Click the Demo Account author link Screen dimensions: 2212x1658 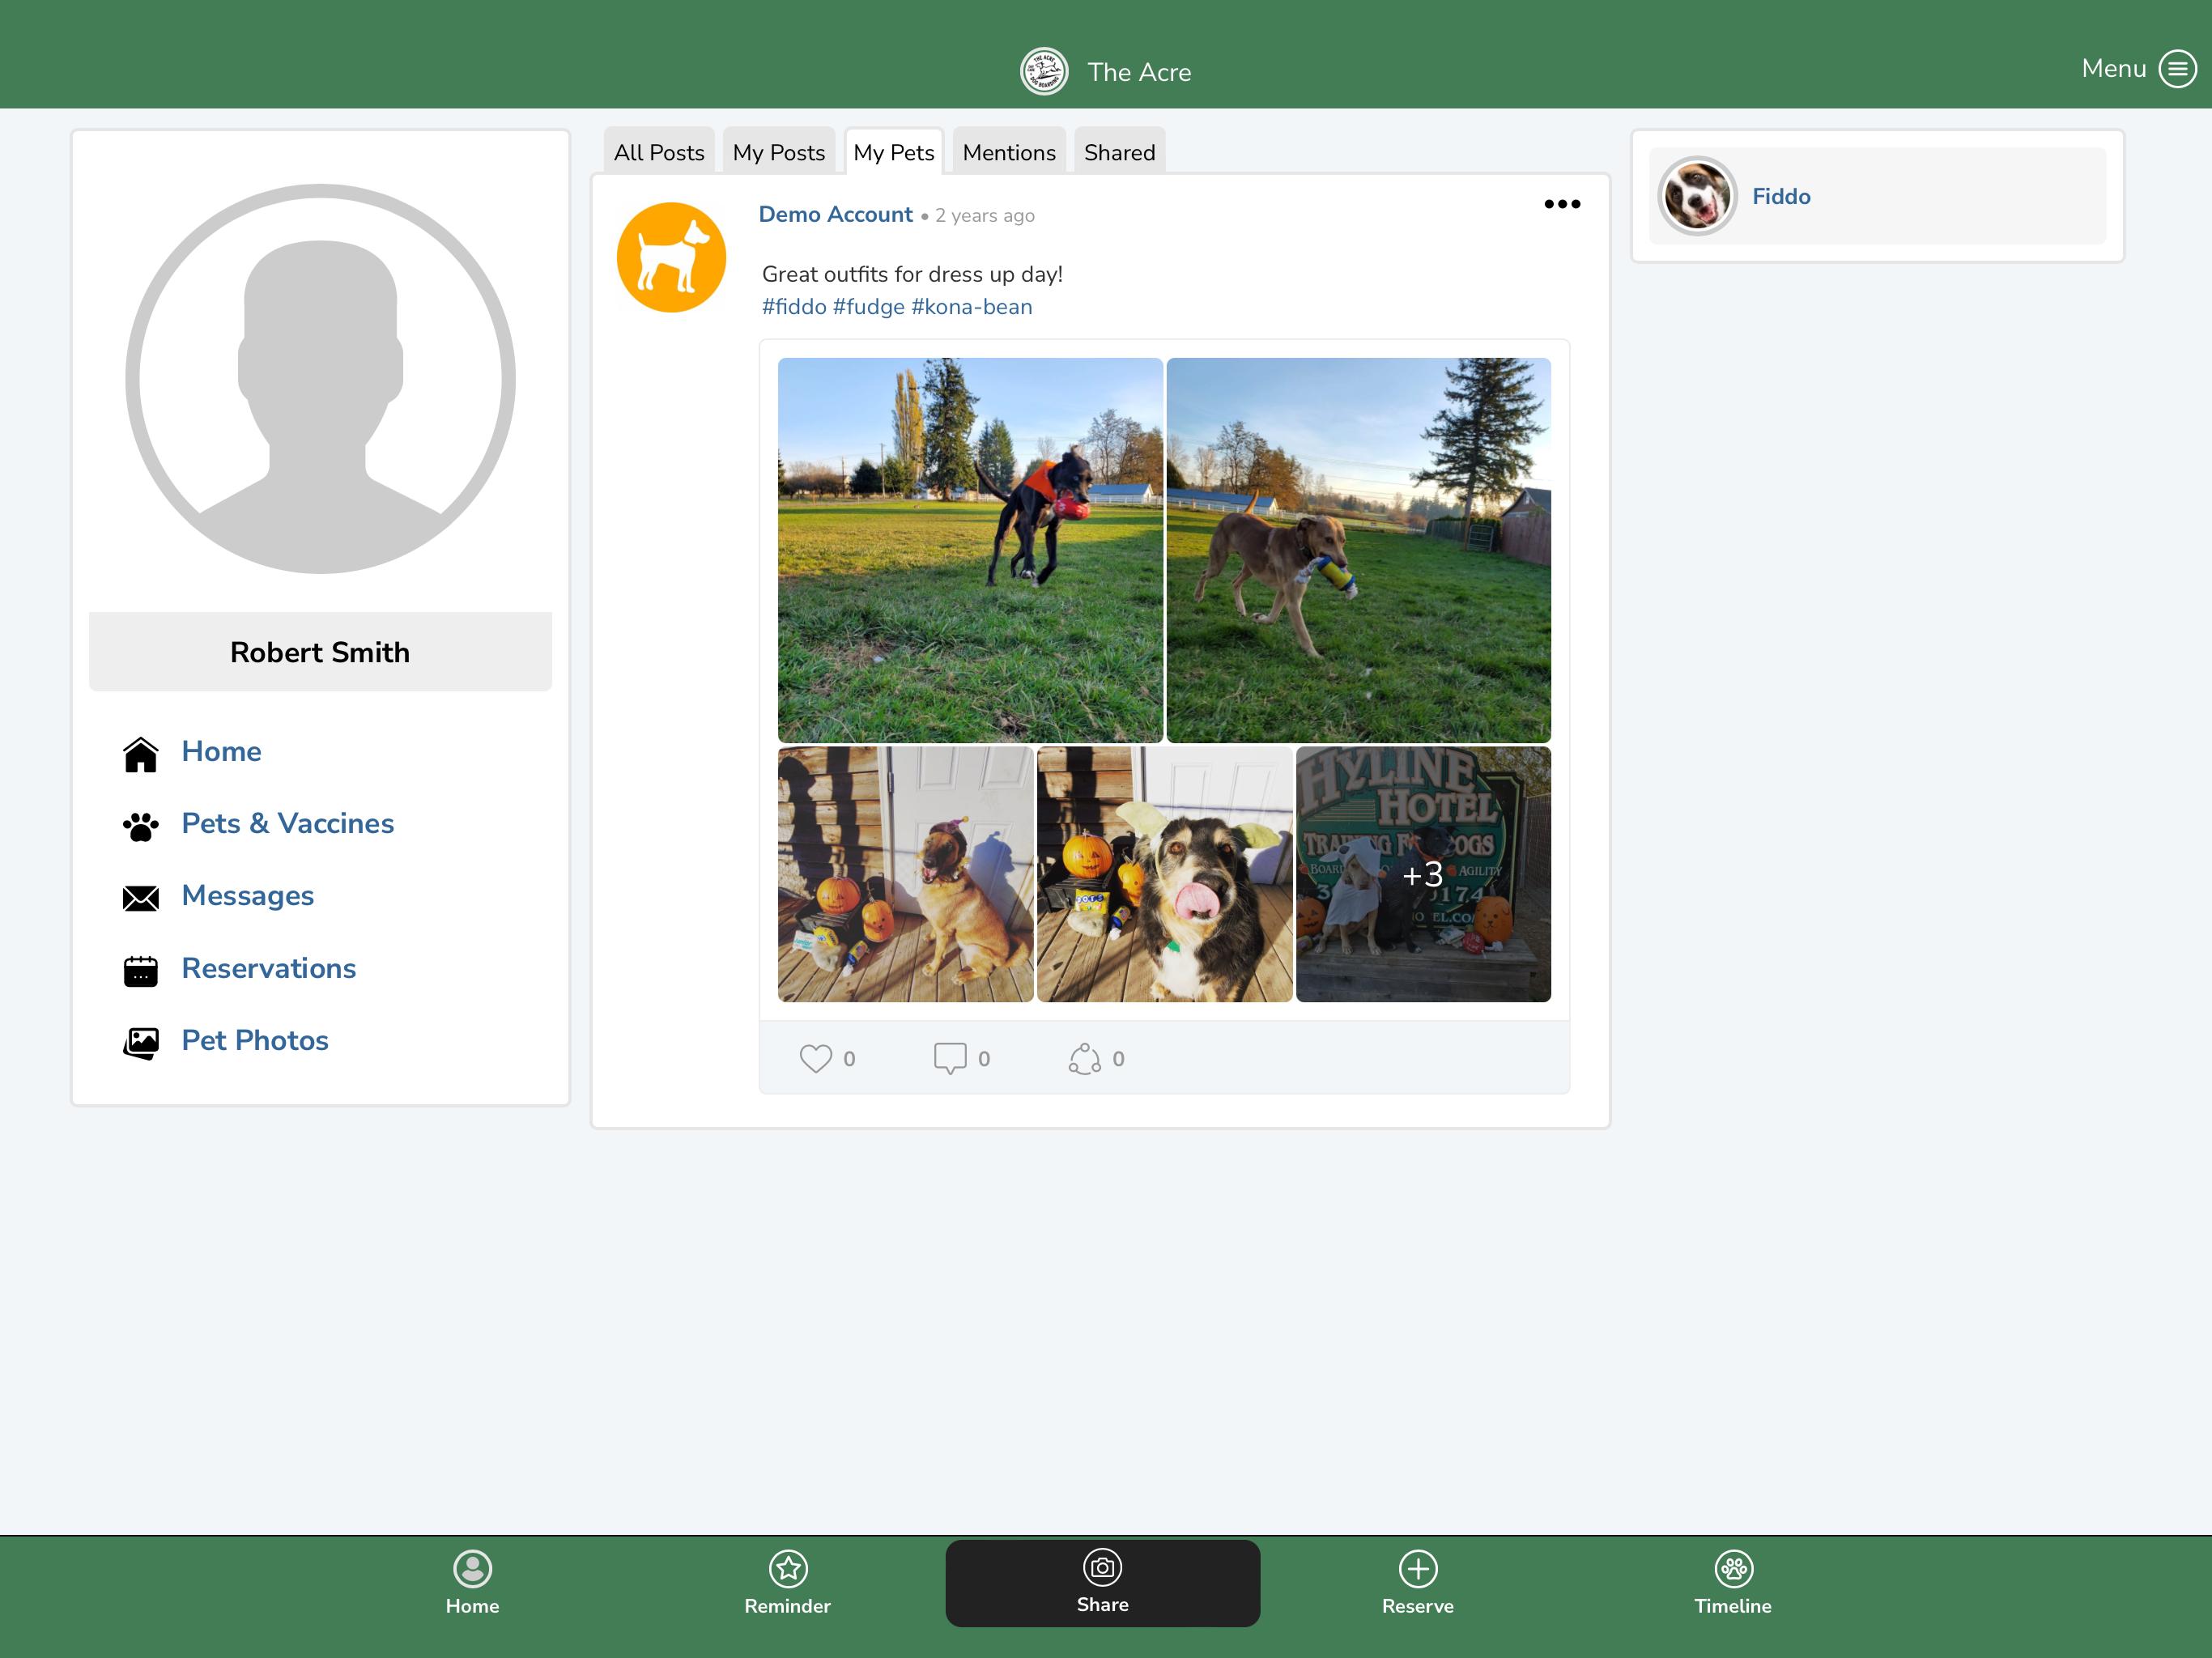(835, 214)
